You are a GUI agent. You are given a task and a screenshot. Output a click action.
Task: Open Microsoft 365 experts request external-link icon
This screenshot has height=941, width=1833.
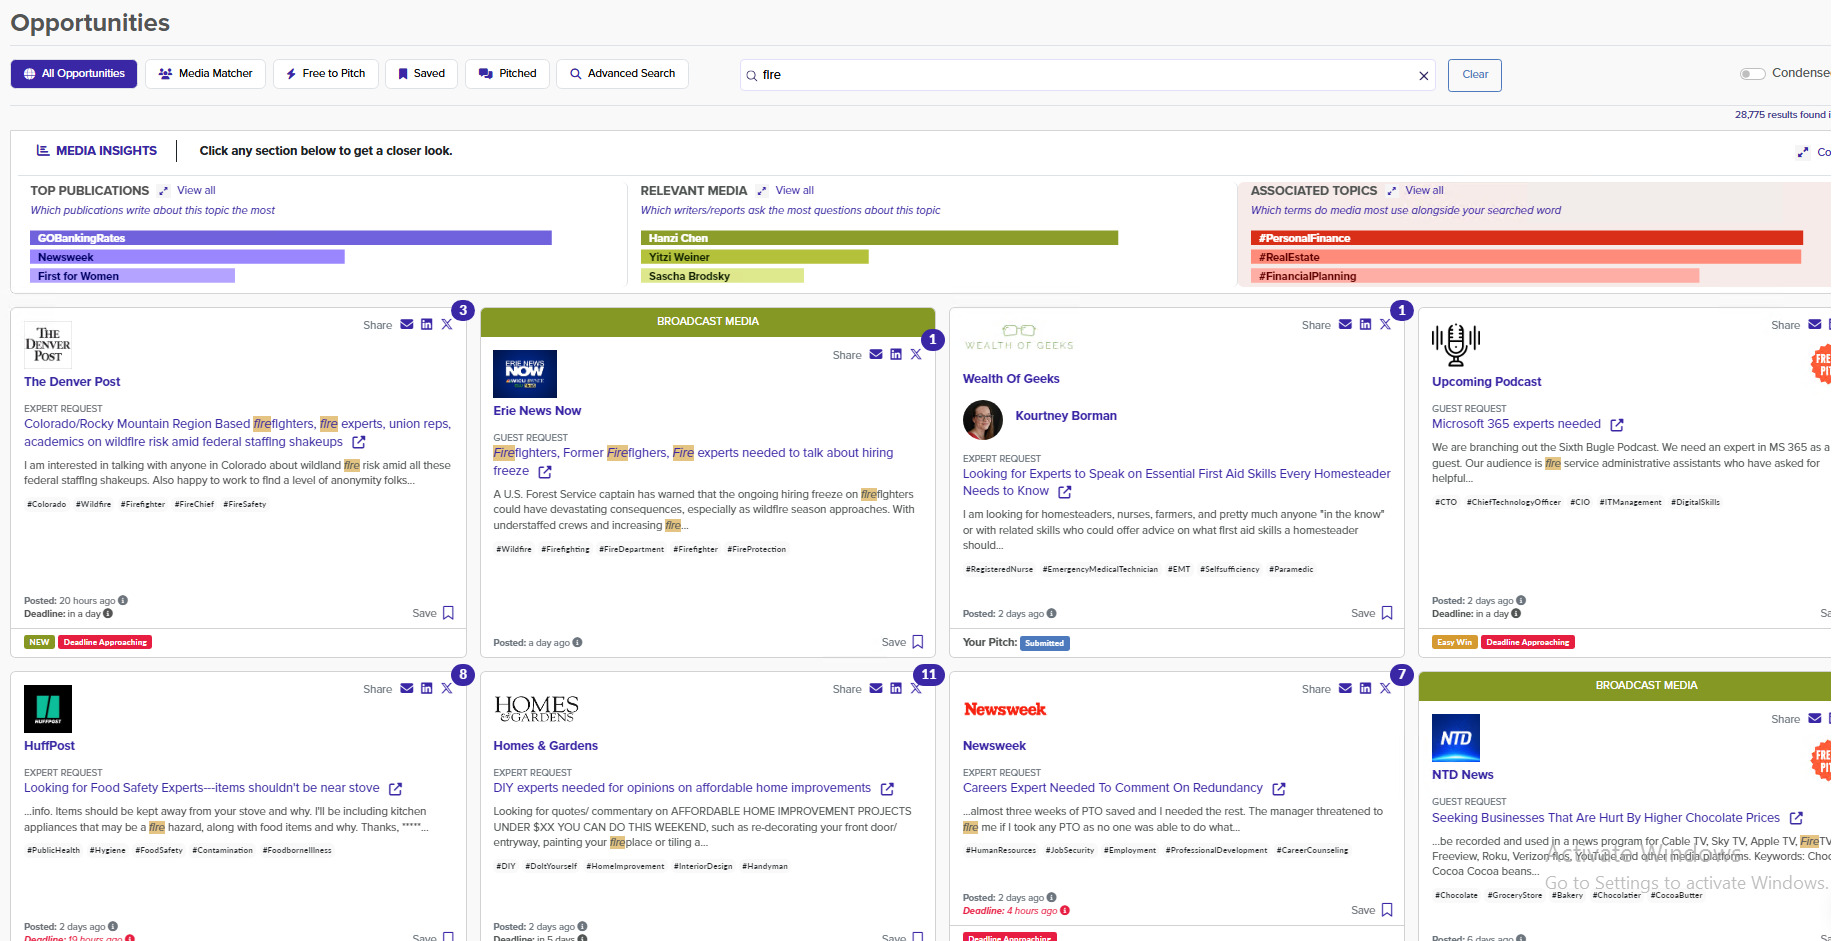click(1617, 425)
